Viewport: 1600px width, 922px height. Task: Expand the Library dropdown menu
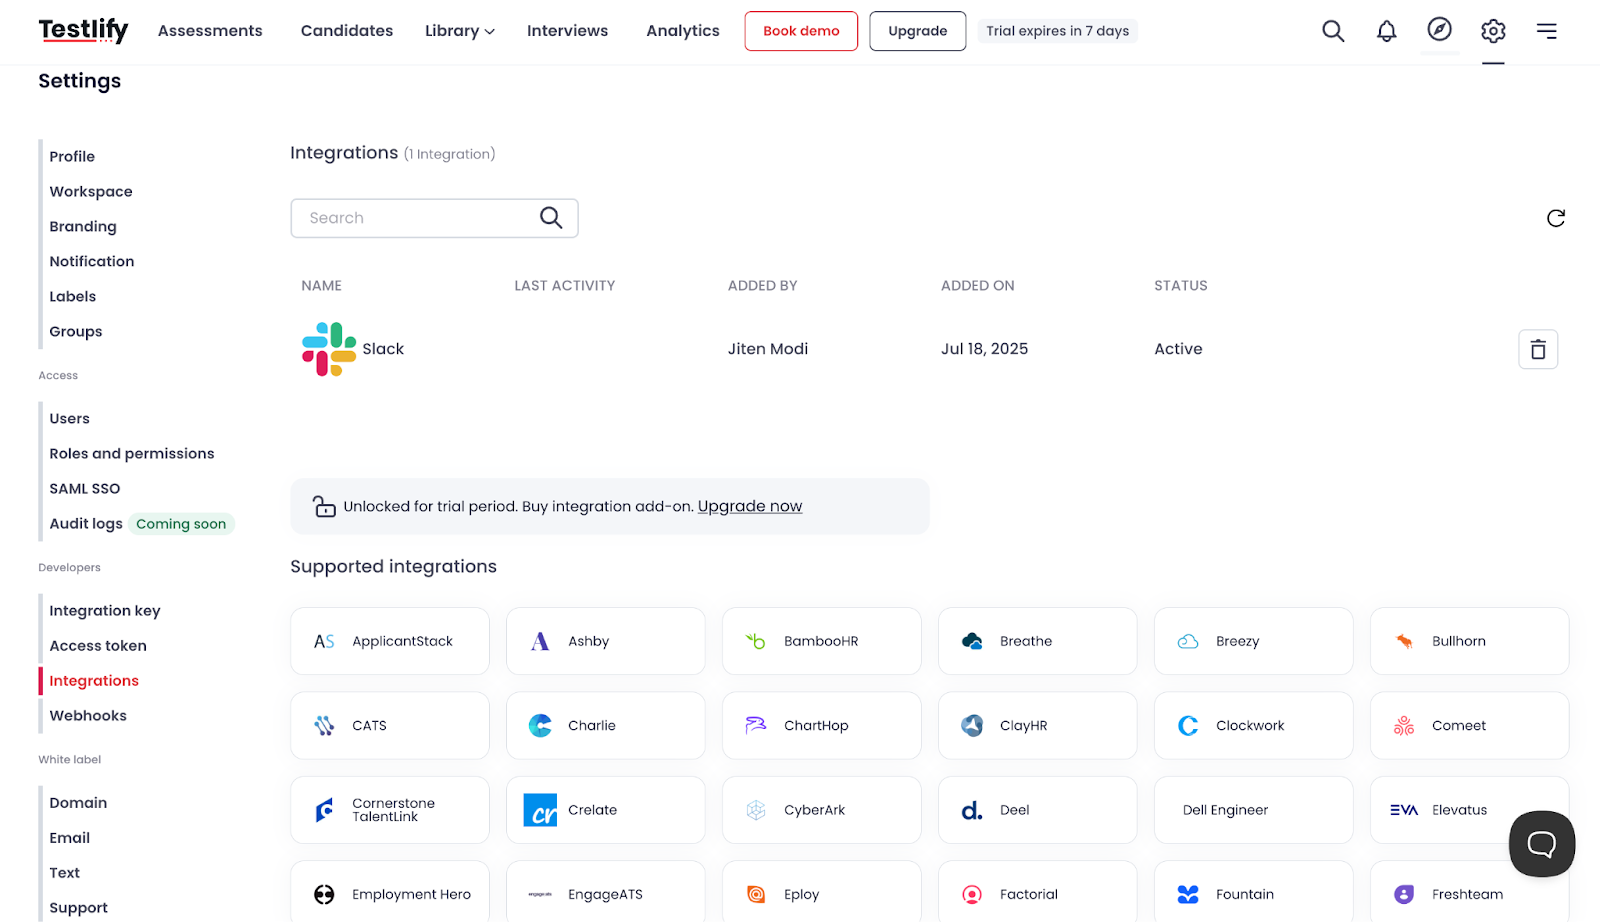tap(460, 31)
